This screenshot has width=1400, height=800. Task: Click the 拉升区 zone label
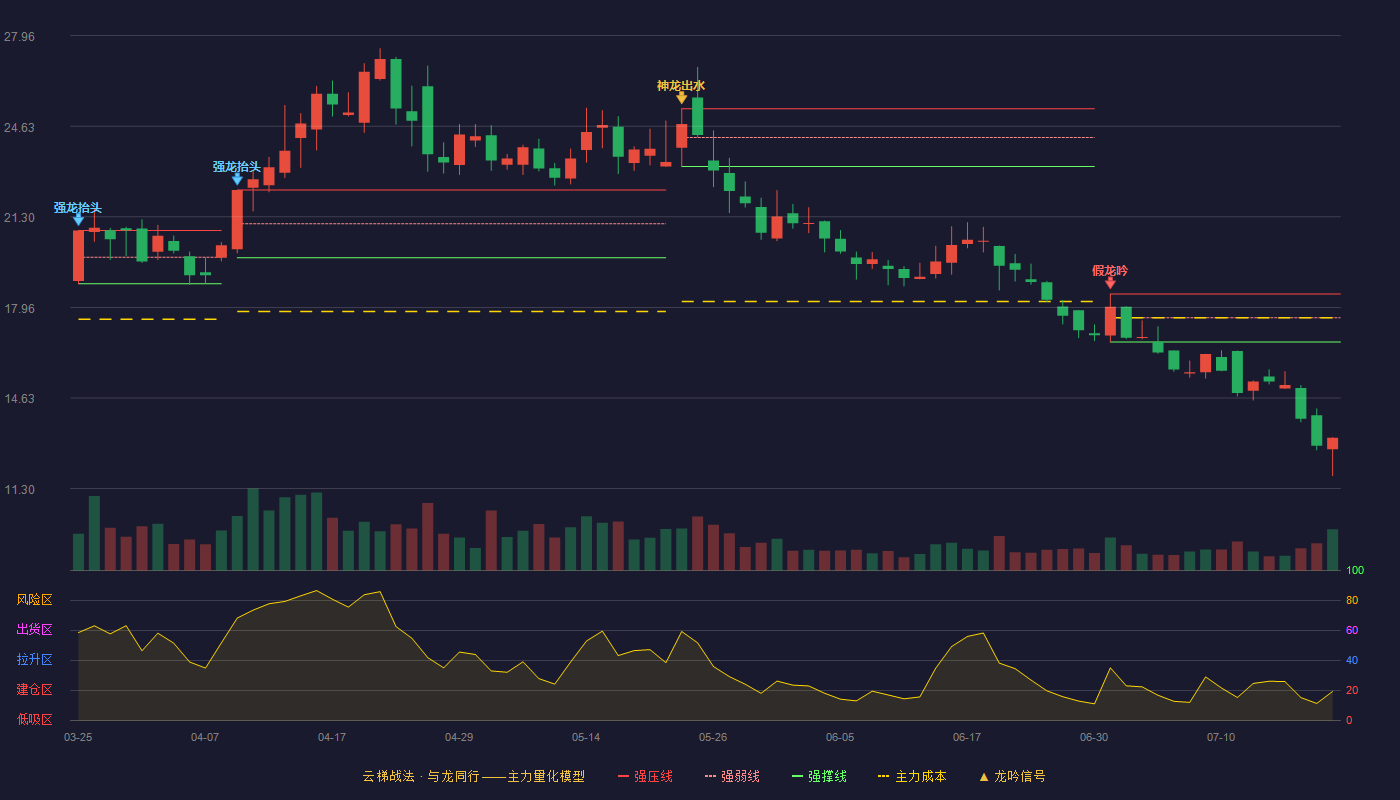[x=34, y=660]
